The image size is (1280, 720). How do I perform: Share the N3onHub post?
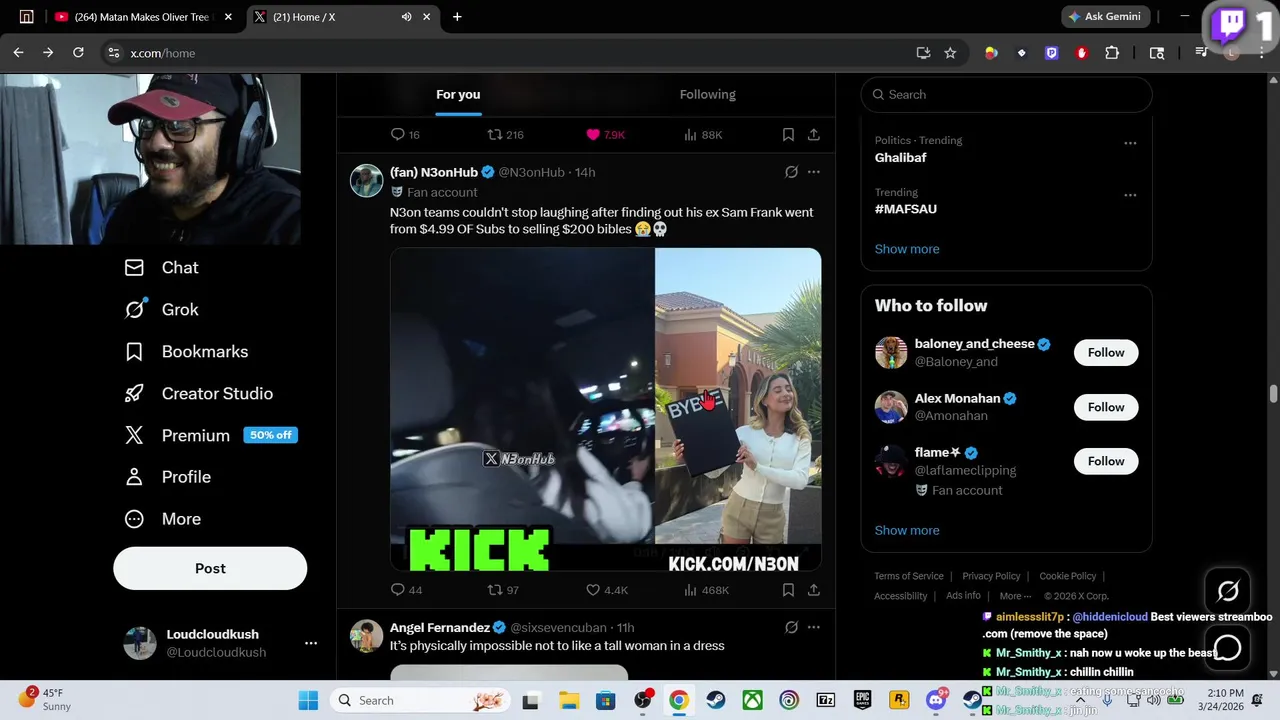[814, 590]
